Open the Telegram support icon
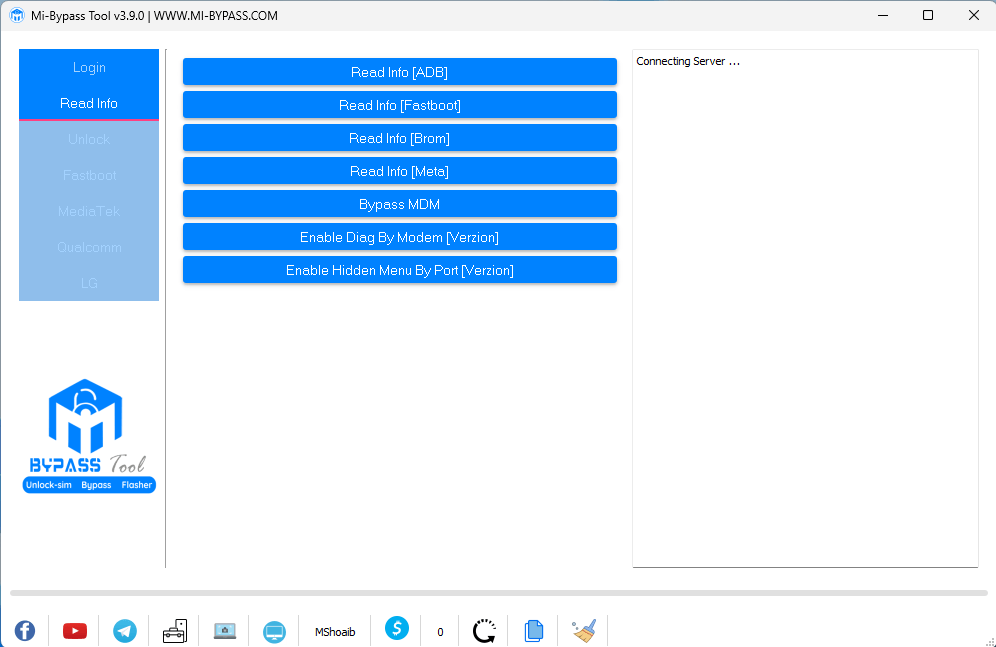This screenshot has height=647, width=996. [x=125, y=630]
